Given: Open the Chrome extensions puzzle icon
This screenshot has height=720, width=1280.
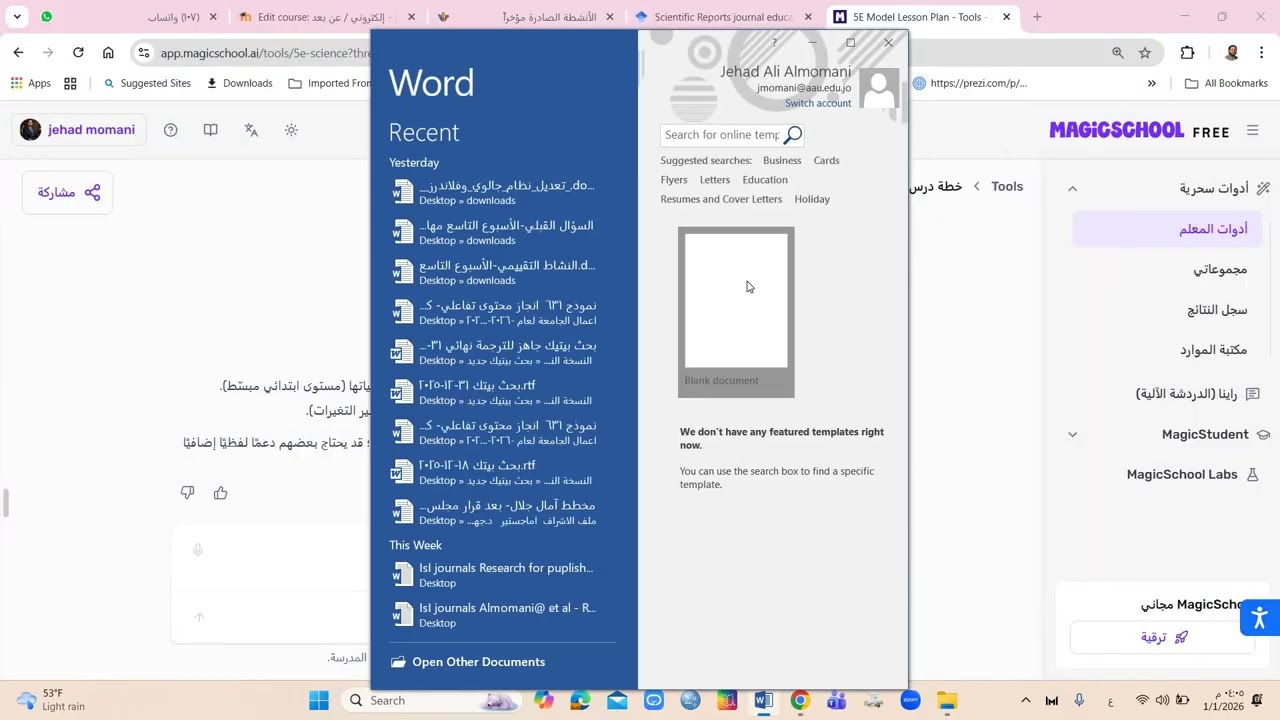Looking at the screenshot, I should [1187, 52].
